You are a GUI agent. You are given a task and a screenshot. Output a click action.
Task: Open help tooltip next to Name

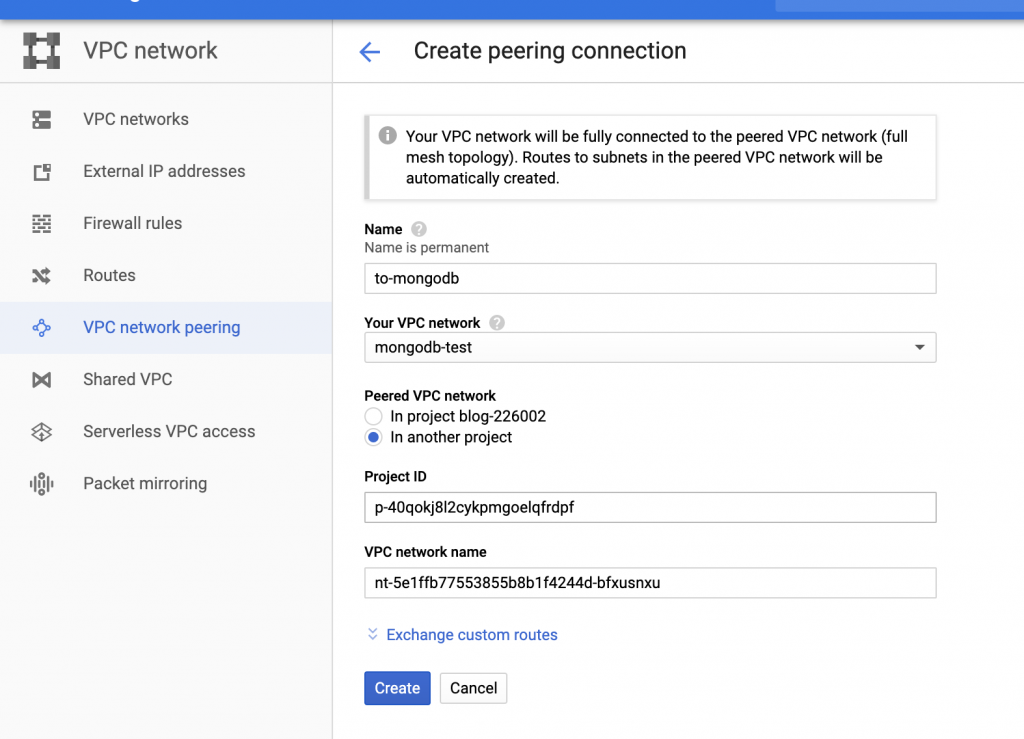pos(419,229)
